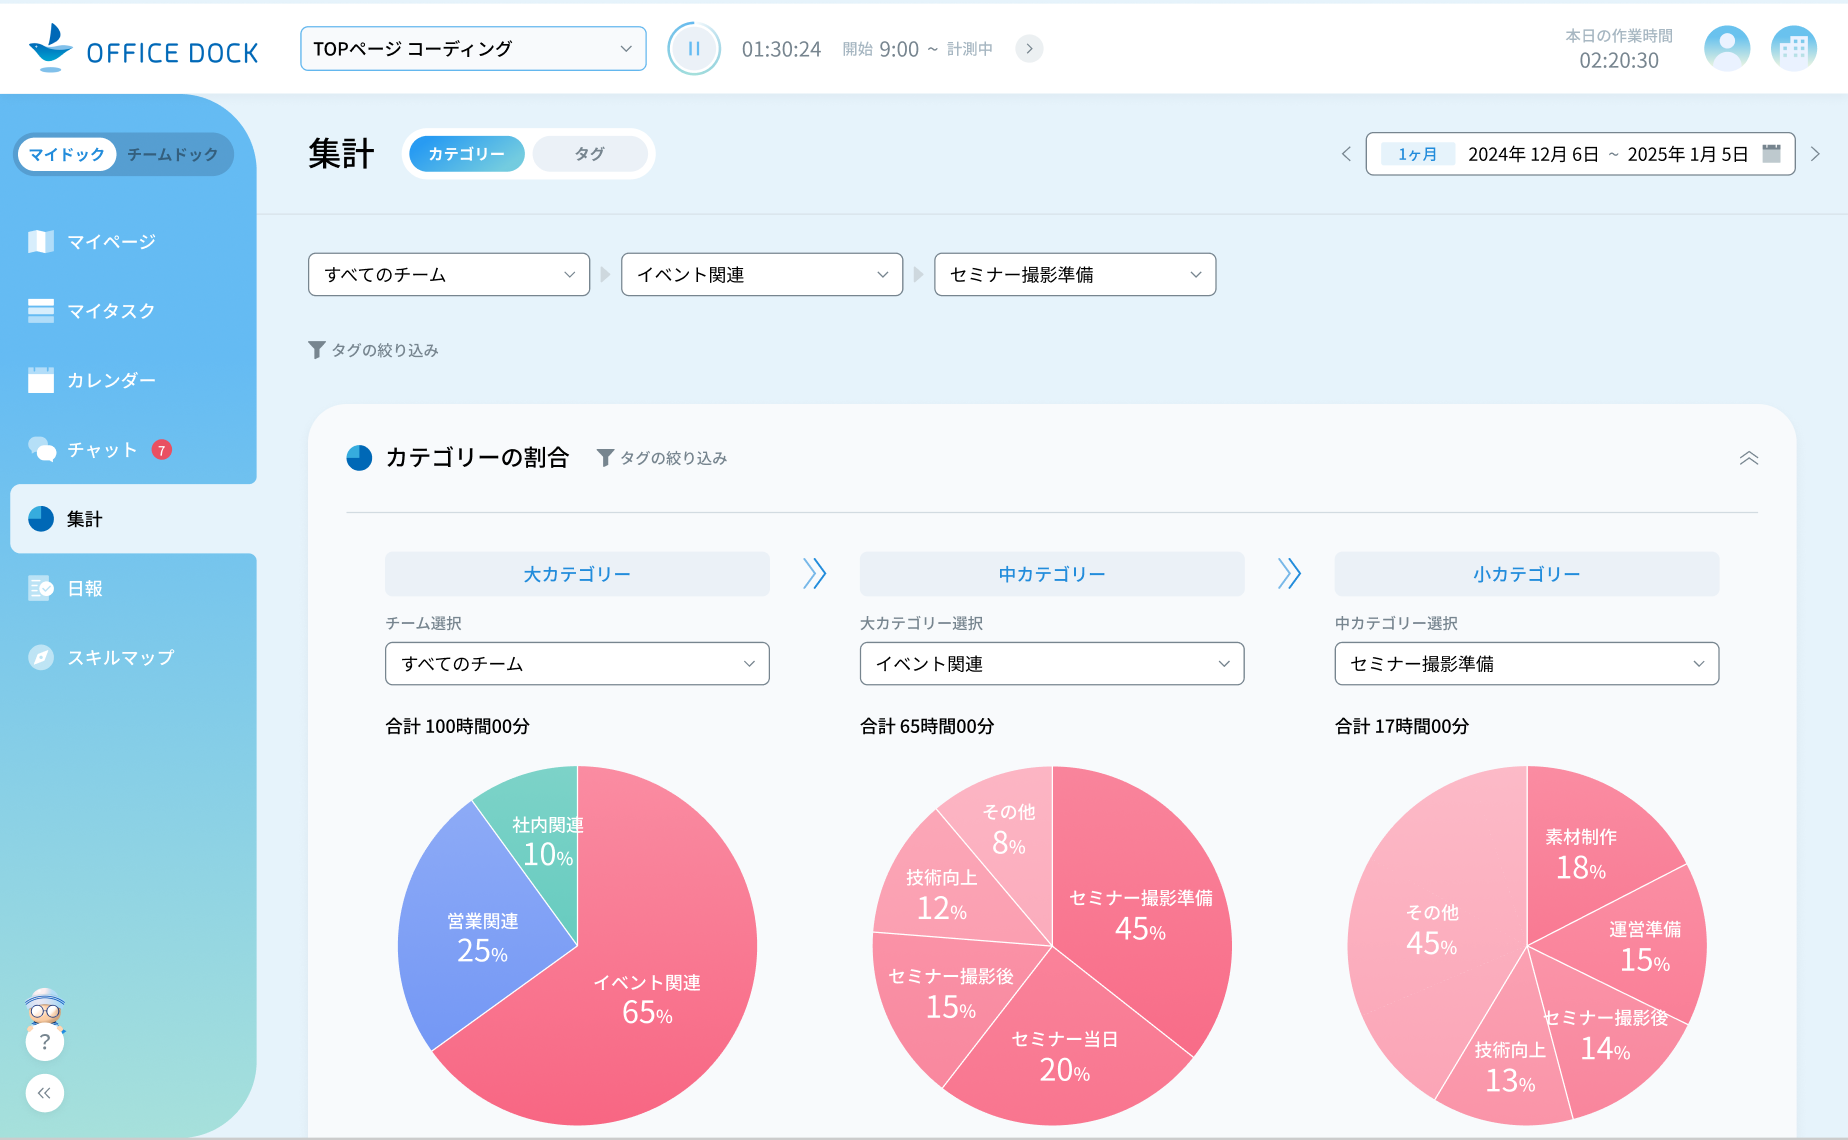
Task: Open the TOPページ コーディング task selector
Action: pyautogui.click(x=472, y=47)
